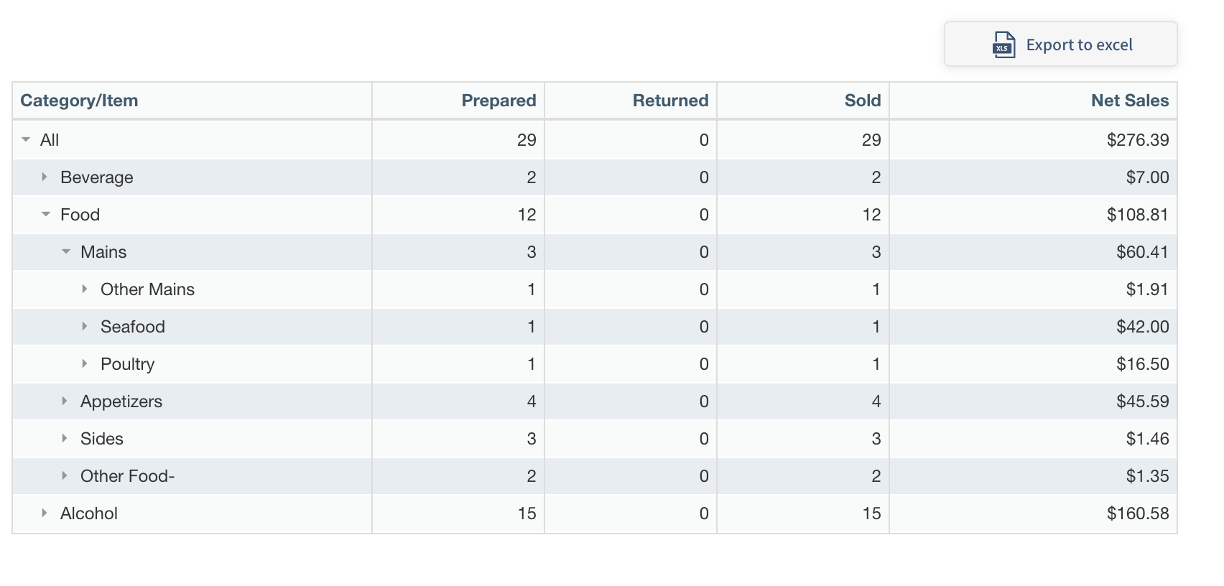Expand the Appetizers subcategory
1224x586 pixels.
click(65, 402)
